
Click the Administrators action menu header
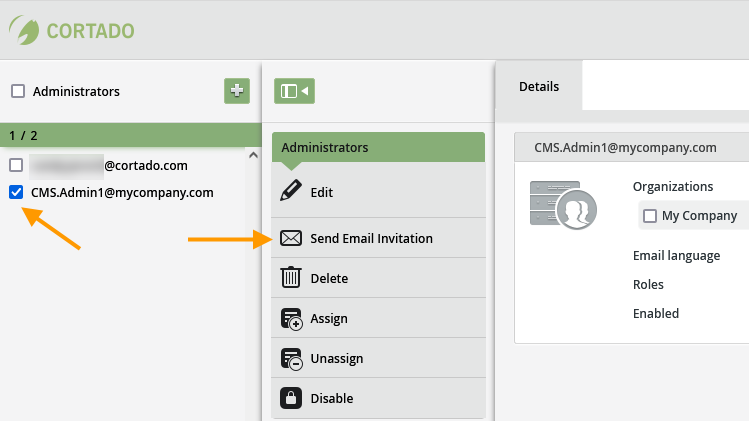point(378,147)
